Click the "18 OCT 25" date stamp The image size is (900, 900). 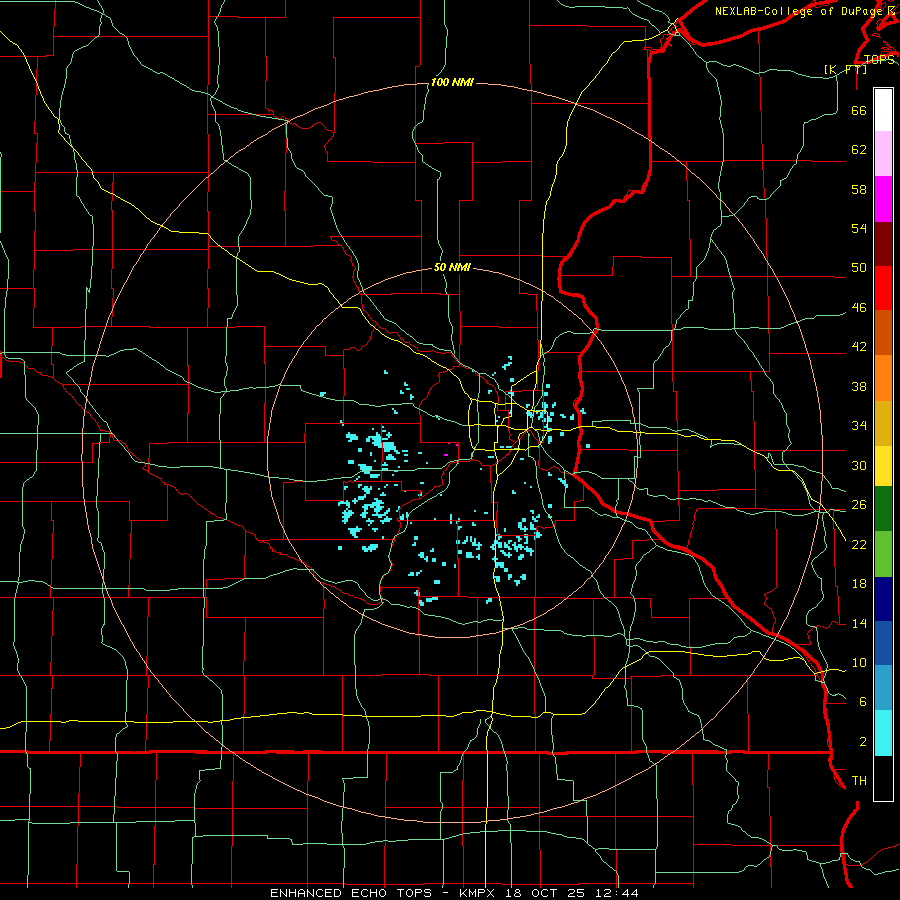tap(544, 893)
